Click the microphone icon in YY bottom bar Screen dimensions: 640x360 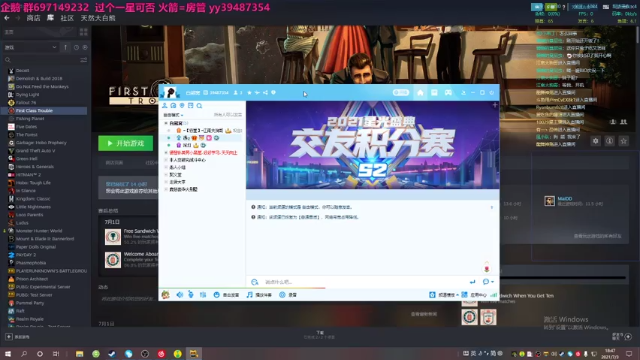coord(191,295)
